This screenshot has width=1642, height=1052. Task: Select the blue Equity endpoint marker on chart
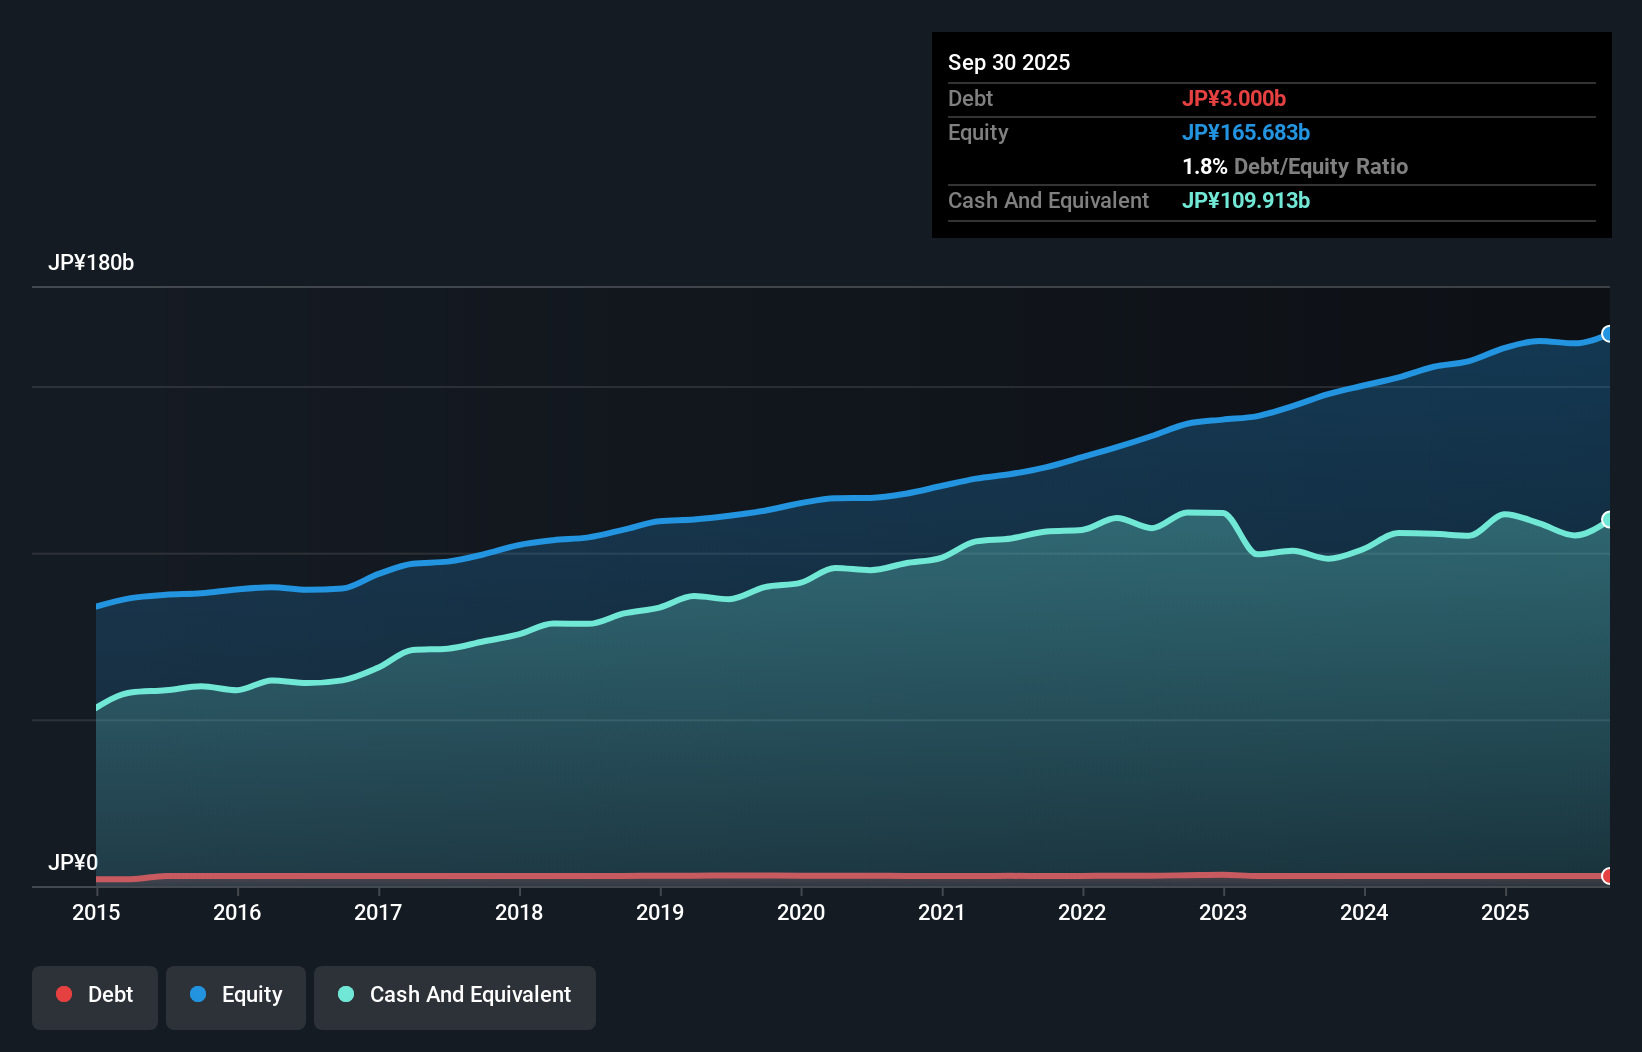[x=1608, y=333]
